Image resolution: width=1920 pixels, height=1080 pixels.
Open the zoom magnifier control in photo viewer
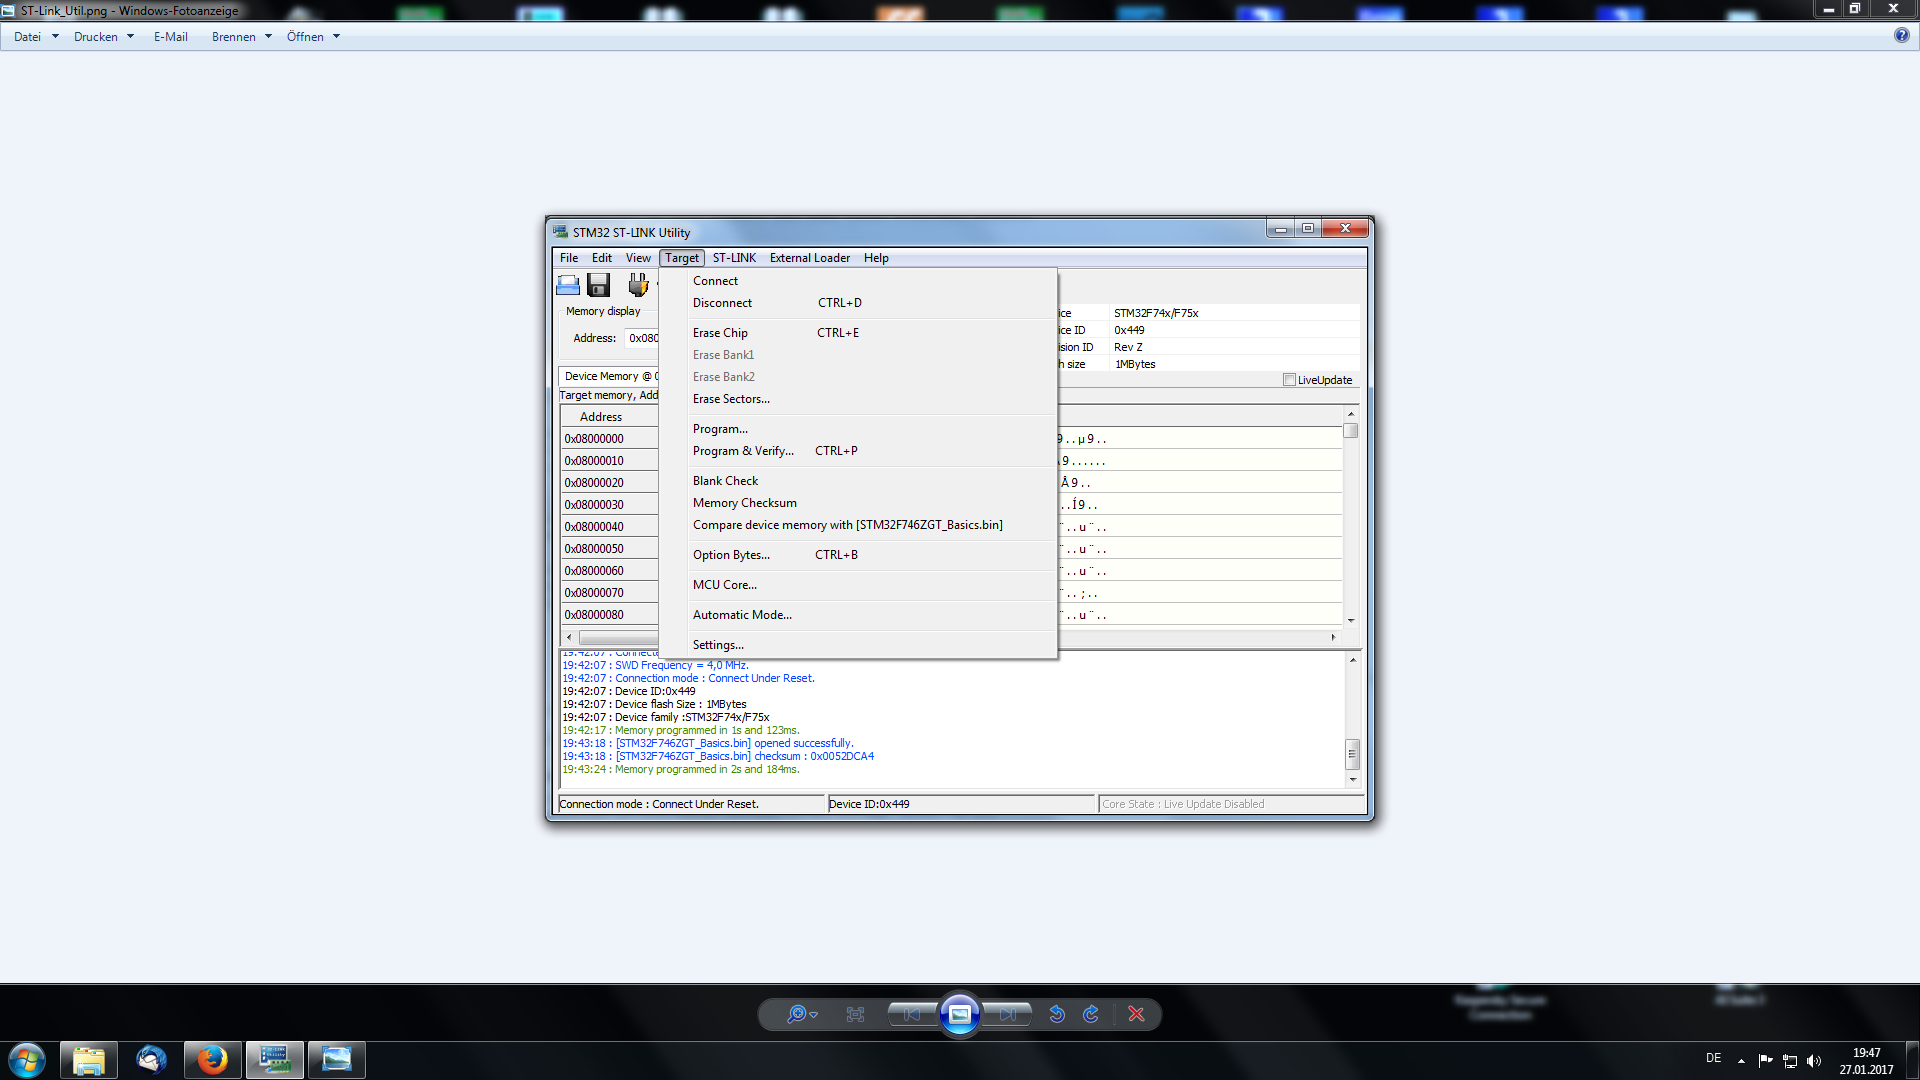coord(801,1014)
